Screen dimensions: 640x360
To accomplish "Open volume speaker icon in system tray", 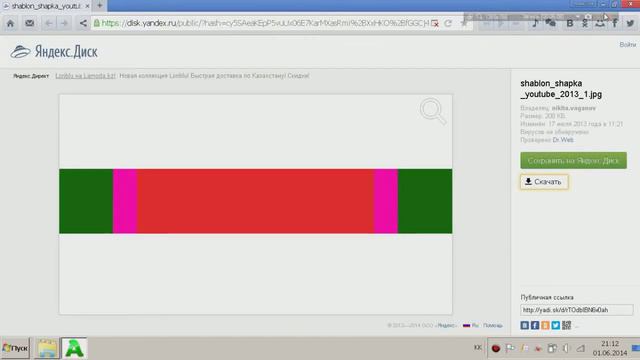I will point(566,348).
